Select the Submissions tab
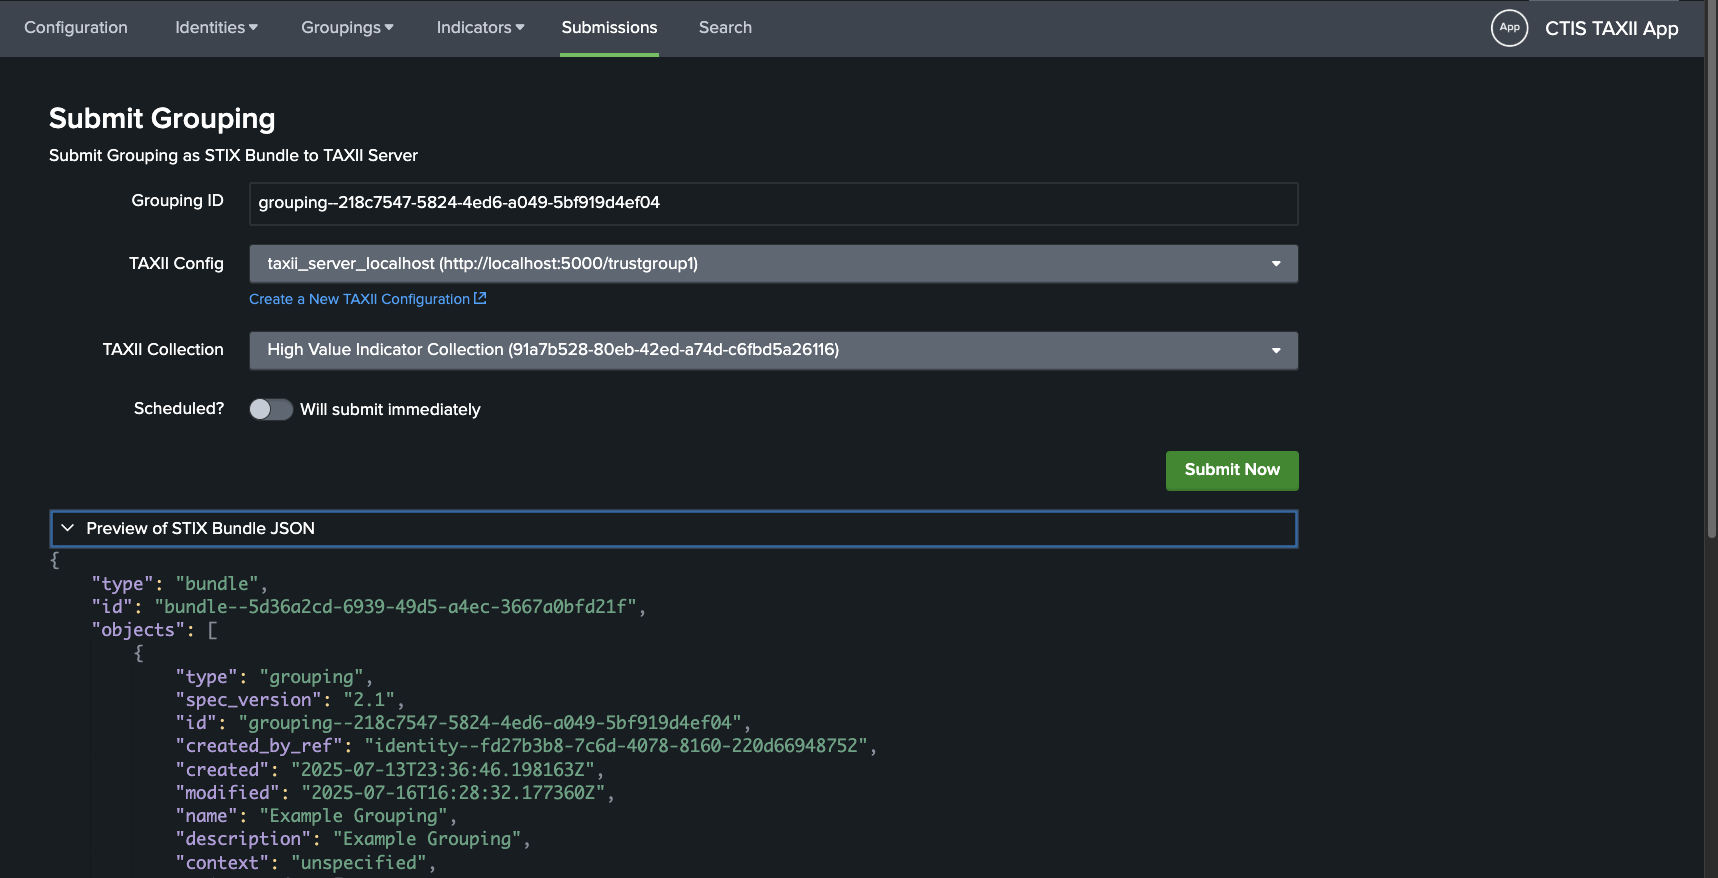Image resolution: width=1718 pixels, height=878 pixels. [609, 28]
